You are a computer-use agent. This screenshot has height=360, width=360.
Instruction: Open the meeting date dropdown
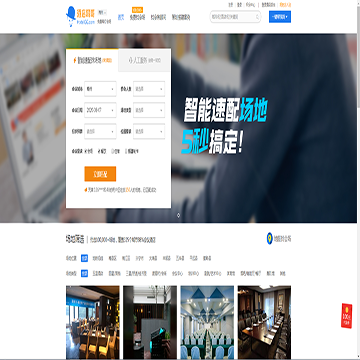click(x=100, y=110)
